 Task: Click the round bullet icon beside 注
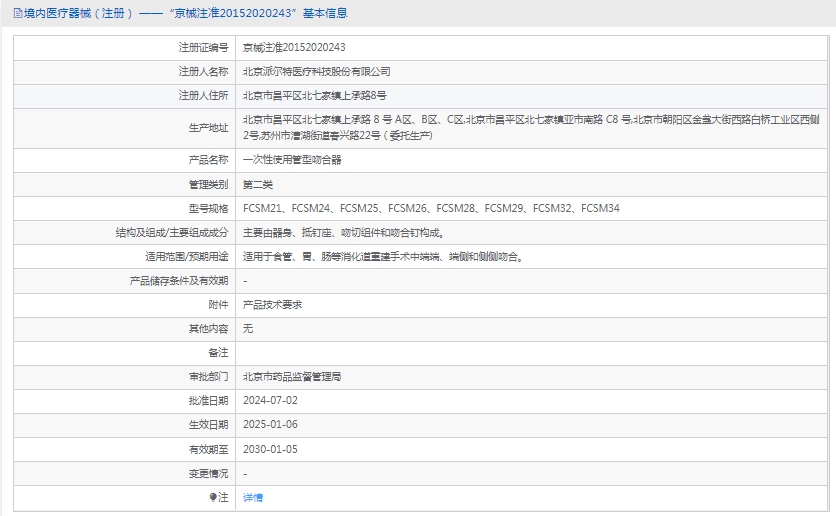(213, 497)
